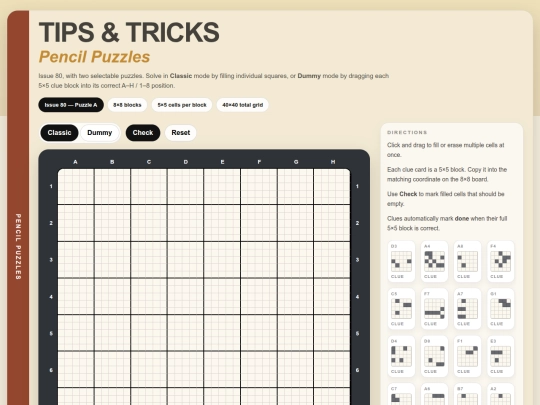Click inside board block A1
The width and height of the screenshot is (540, 405).
[76, 186]
